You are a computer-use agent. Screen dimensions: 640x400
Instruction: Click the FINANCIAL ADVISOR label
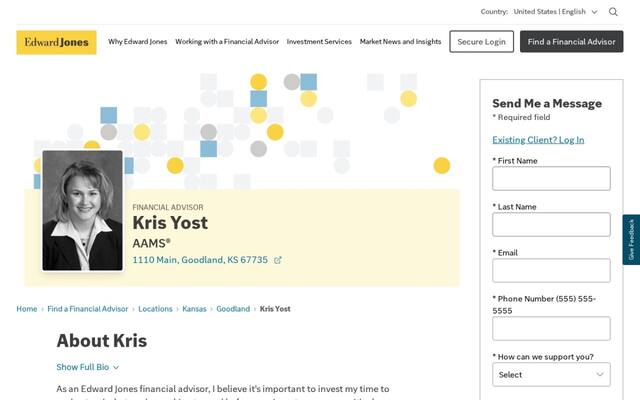(x=168, y=207)
